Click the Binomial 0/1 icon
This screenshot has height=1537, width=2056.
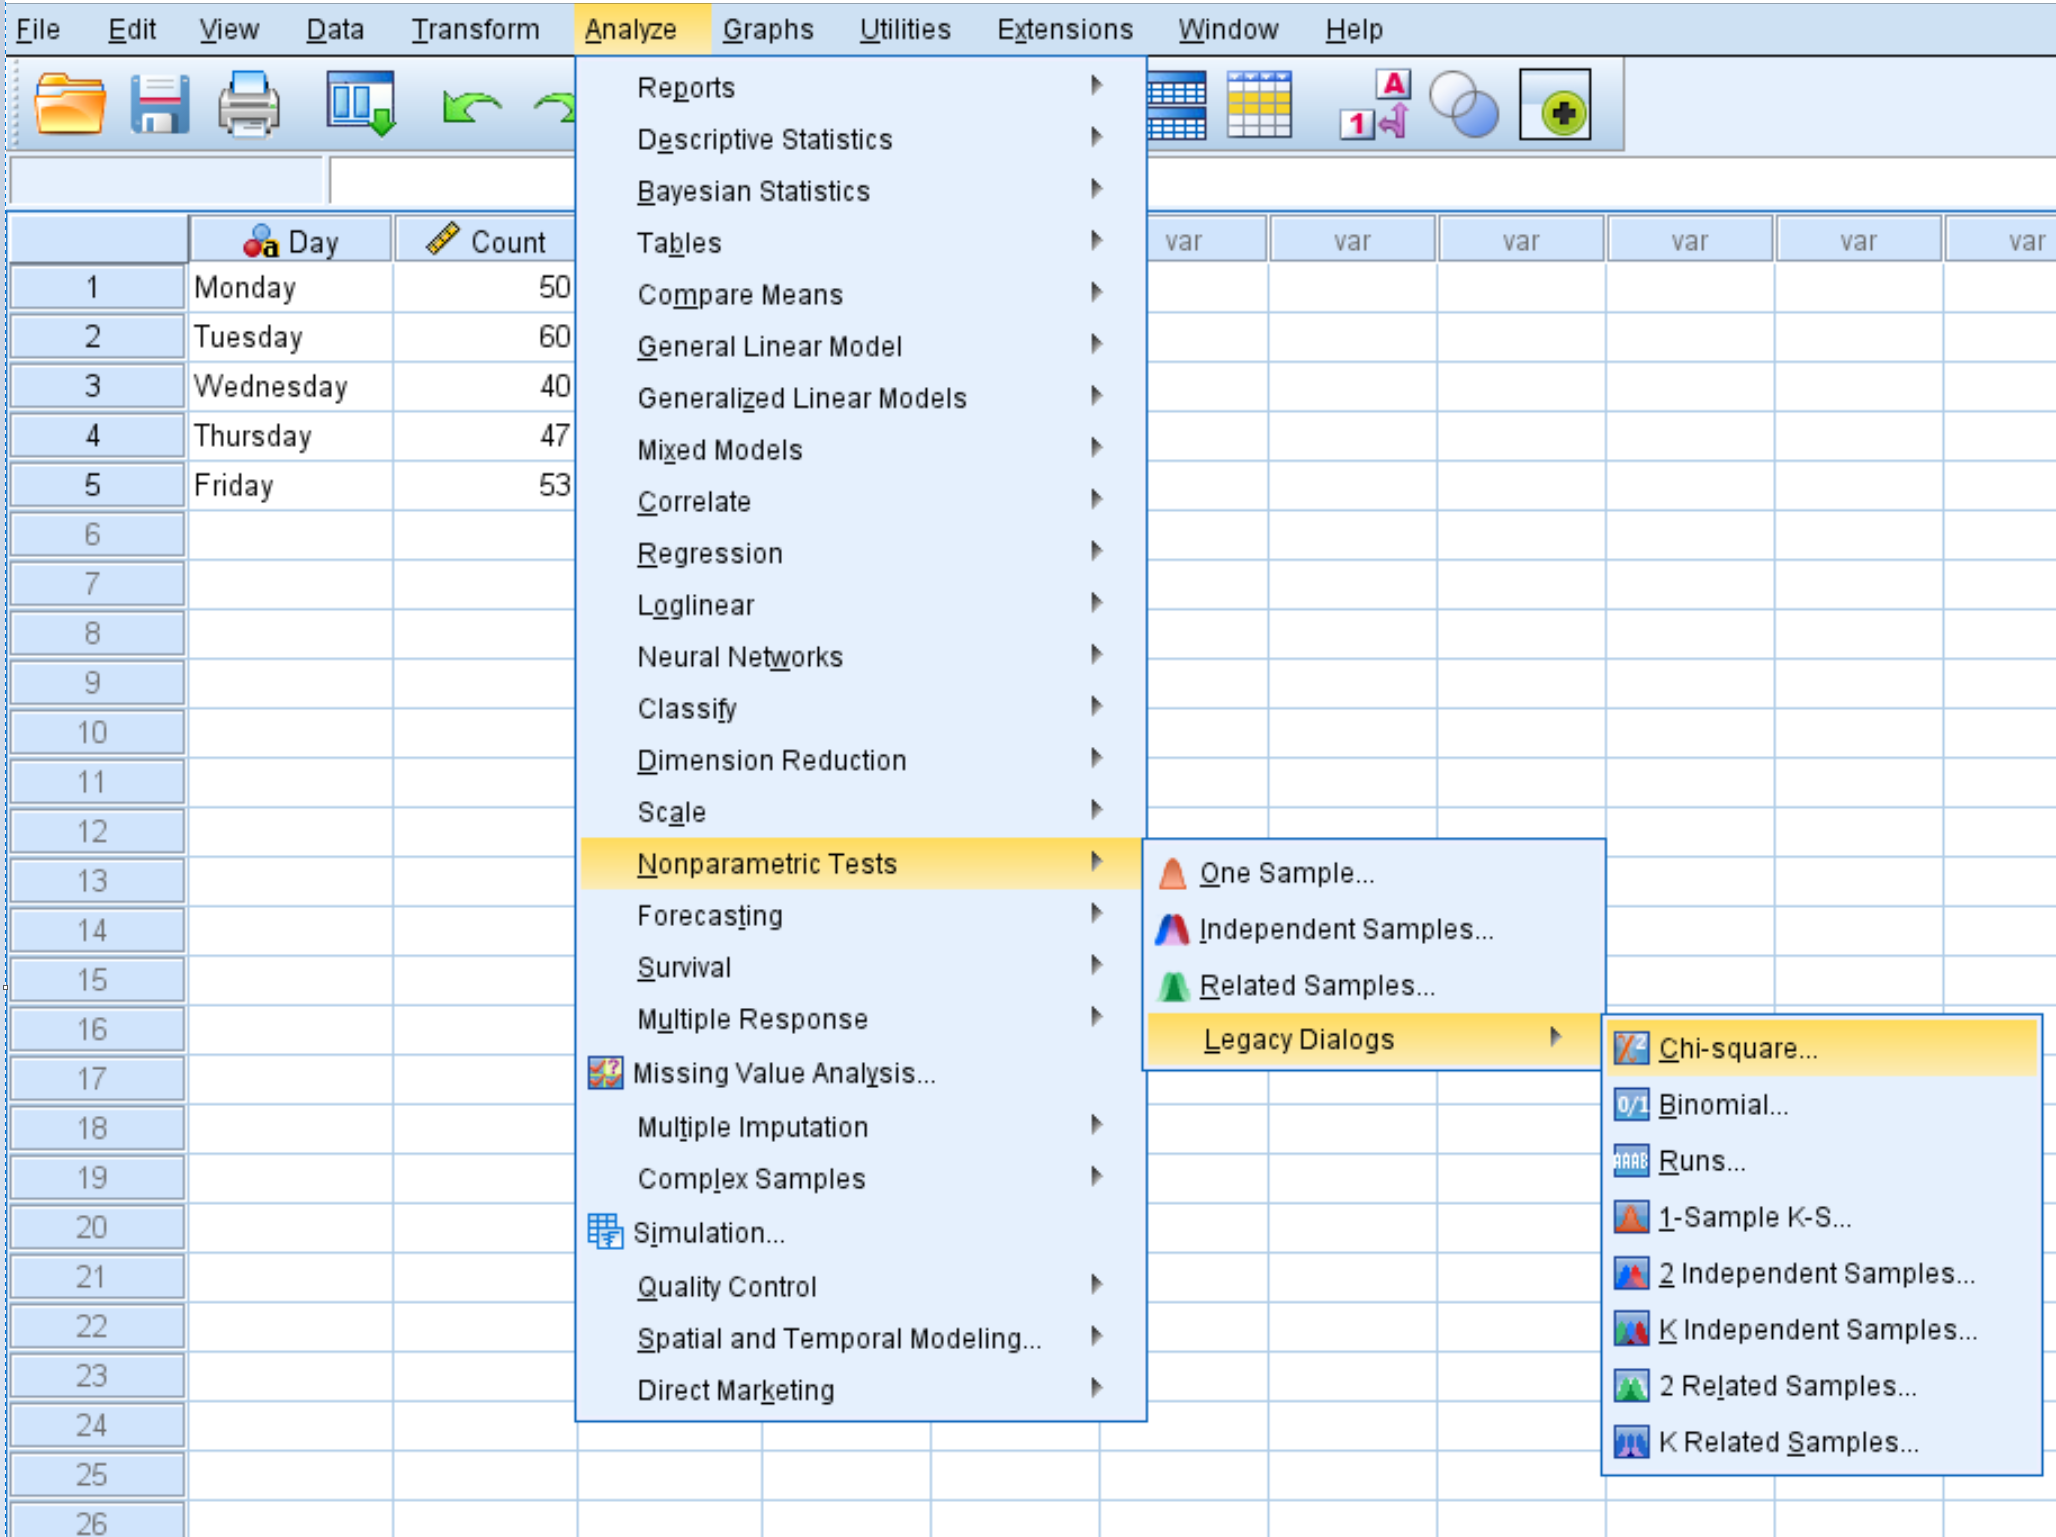1631,1104
